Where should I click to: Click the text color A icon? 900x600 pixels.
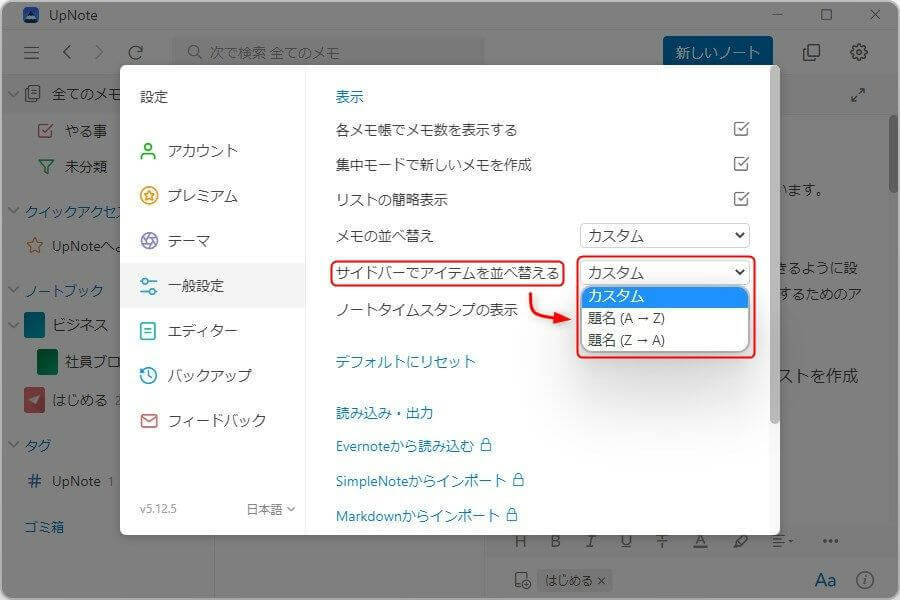700,541
